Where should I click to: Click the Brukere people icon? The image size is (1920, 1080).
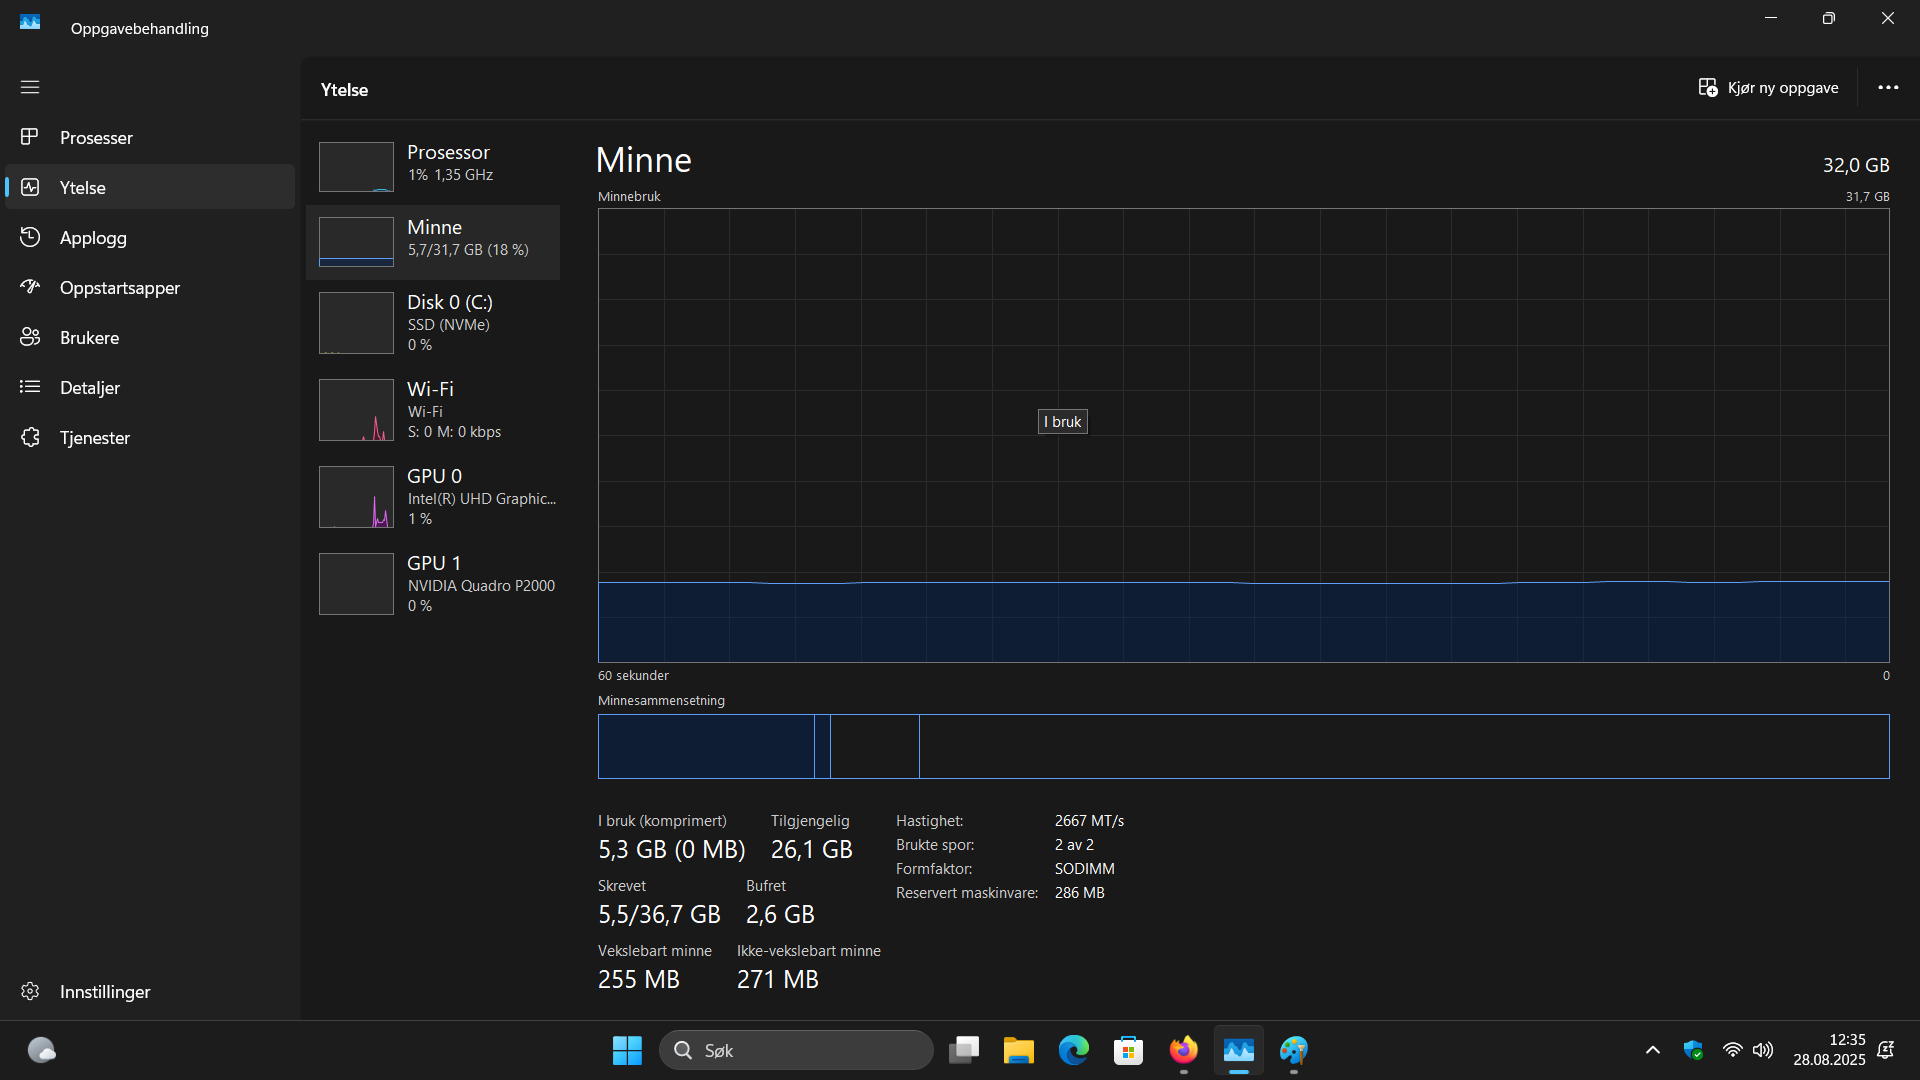pos(30,337)
